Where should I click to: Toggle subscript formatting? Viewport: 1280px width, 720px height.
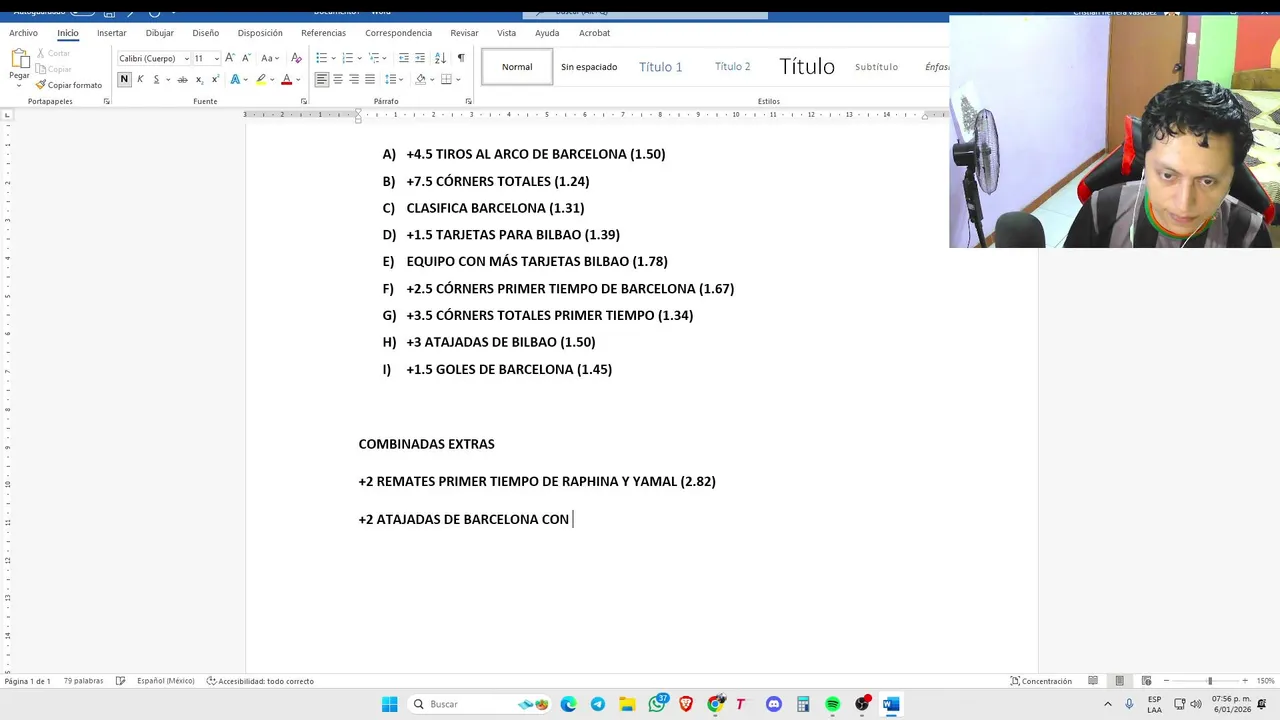199,79
